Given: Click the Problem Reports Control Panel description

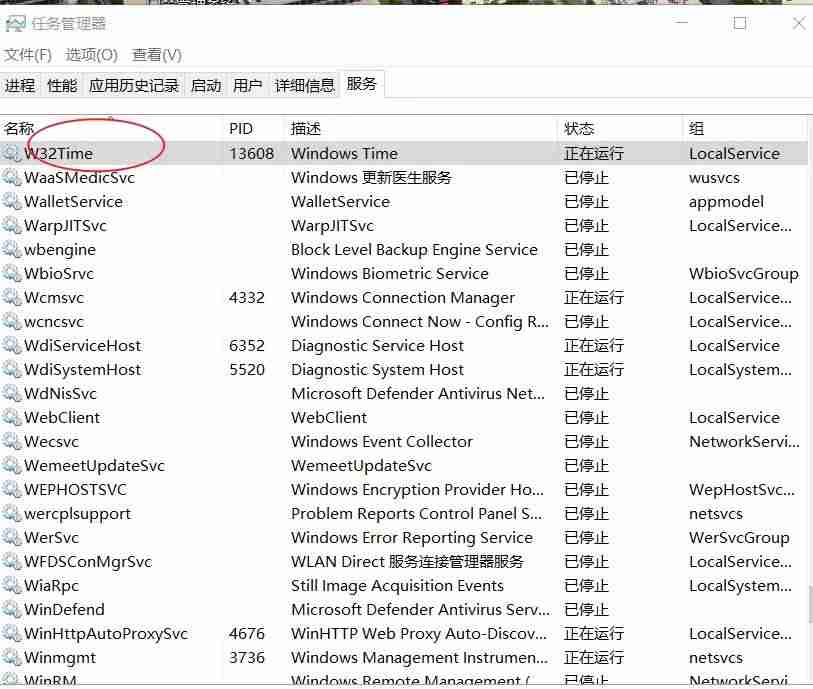Looking at the screenshot, I should tap(416, 513).
